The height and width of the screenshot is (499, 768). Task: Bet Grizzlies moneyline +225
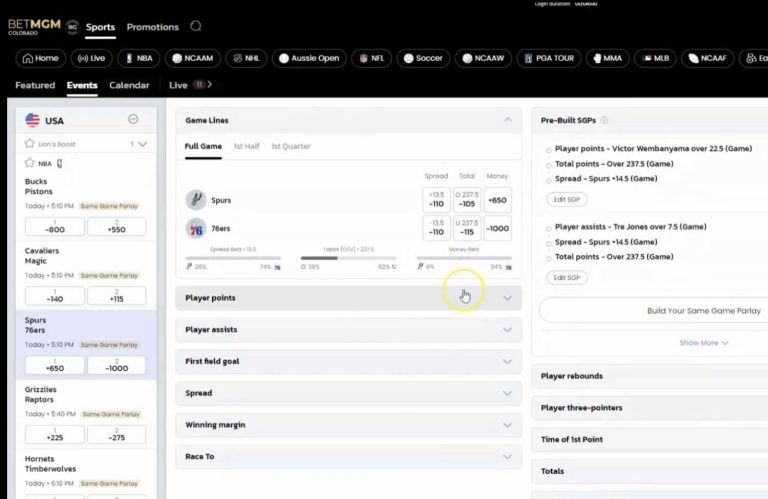(x=54, y=435)
